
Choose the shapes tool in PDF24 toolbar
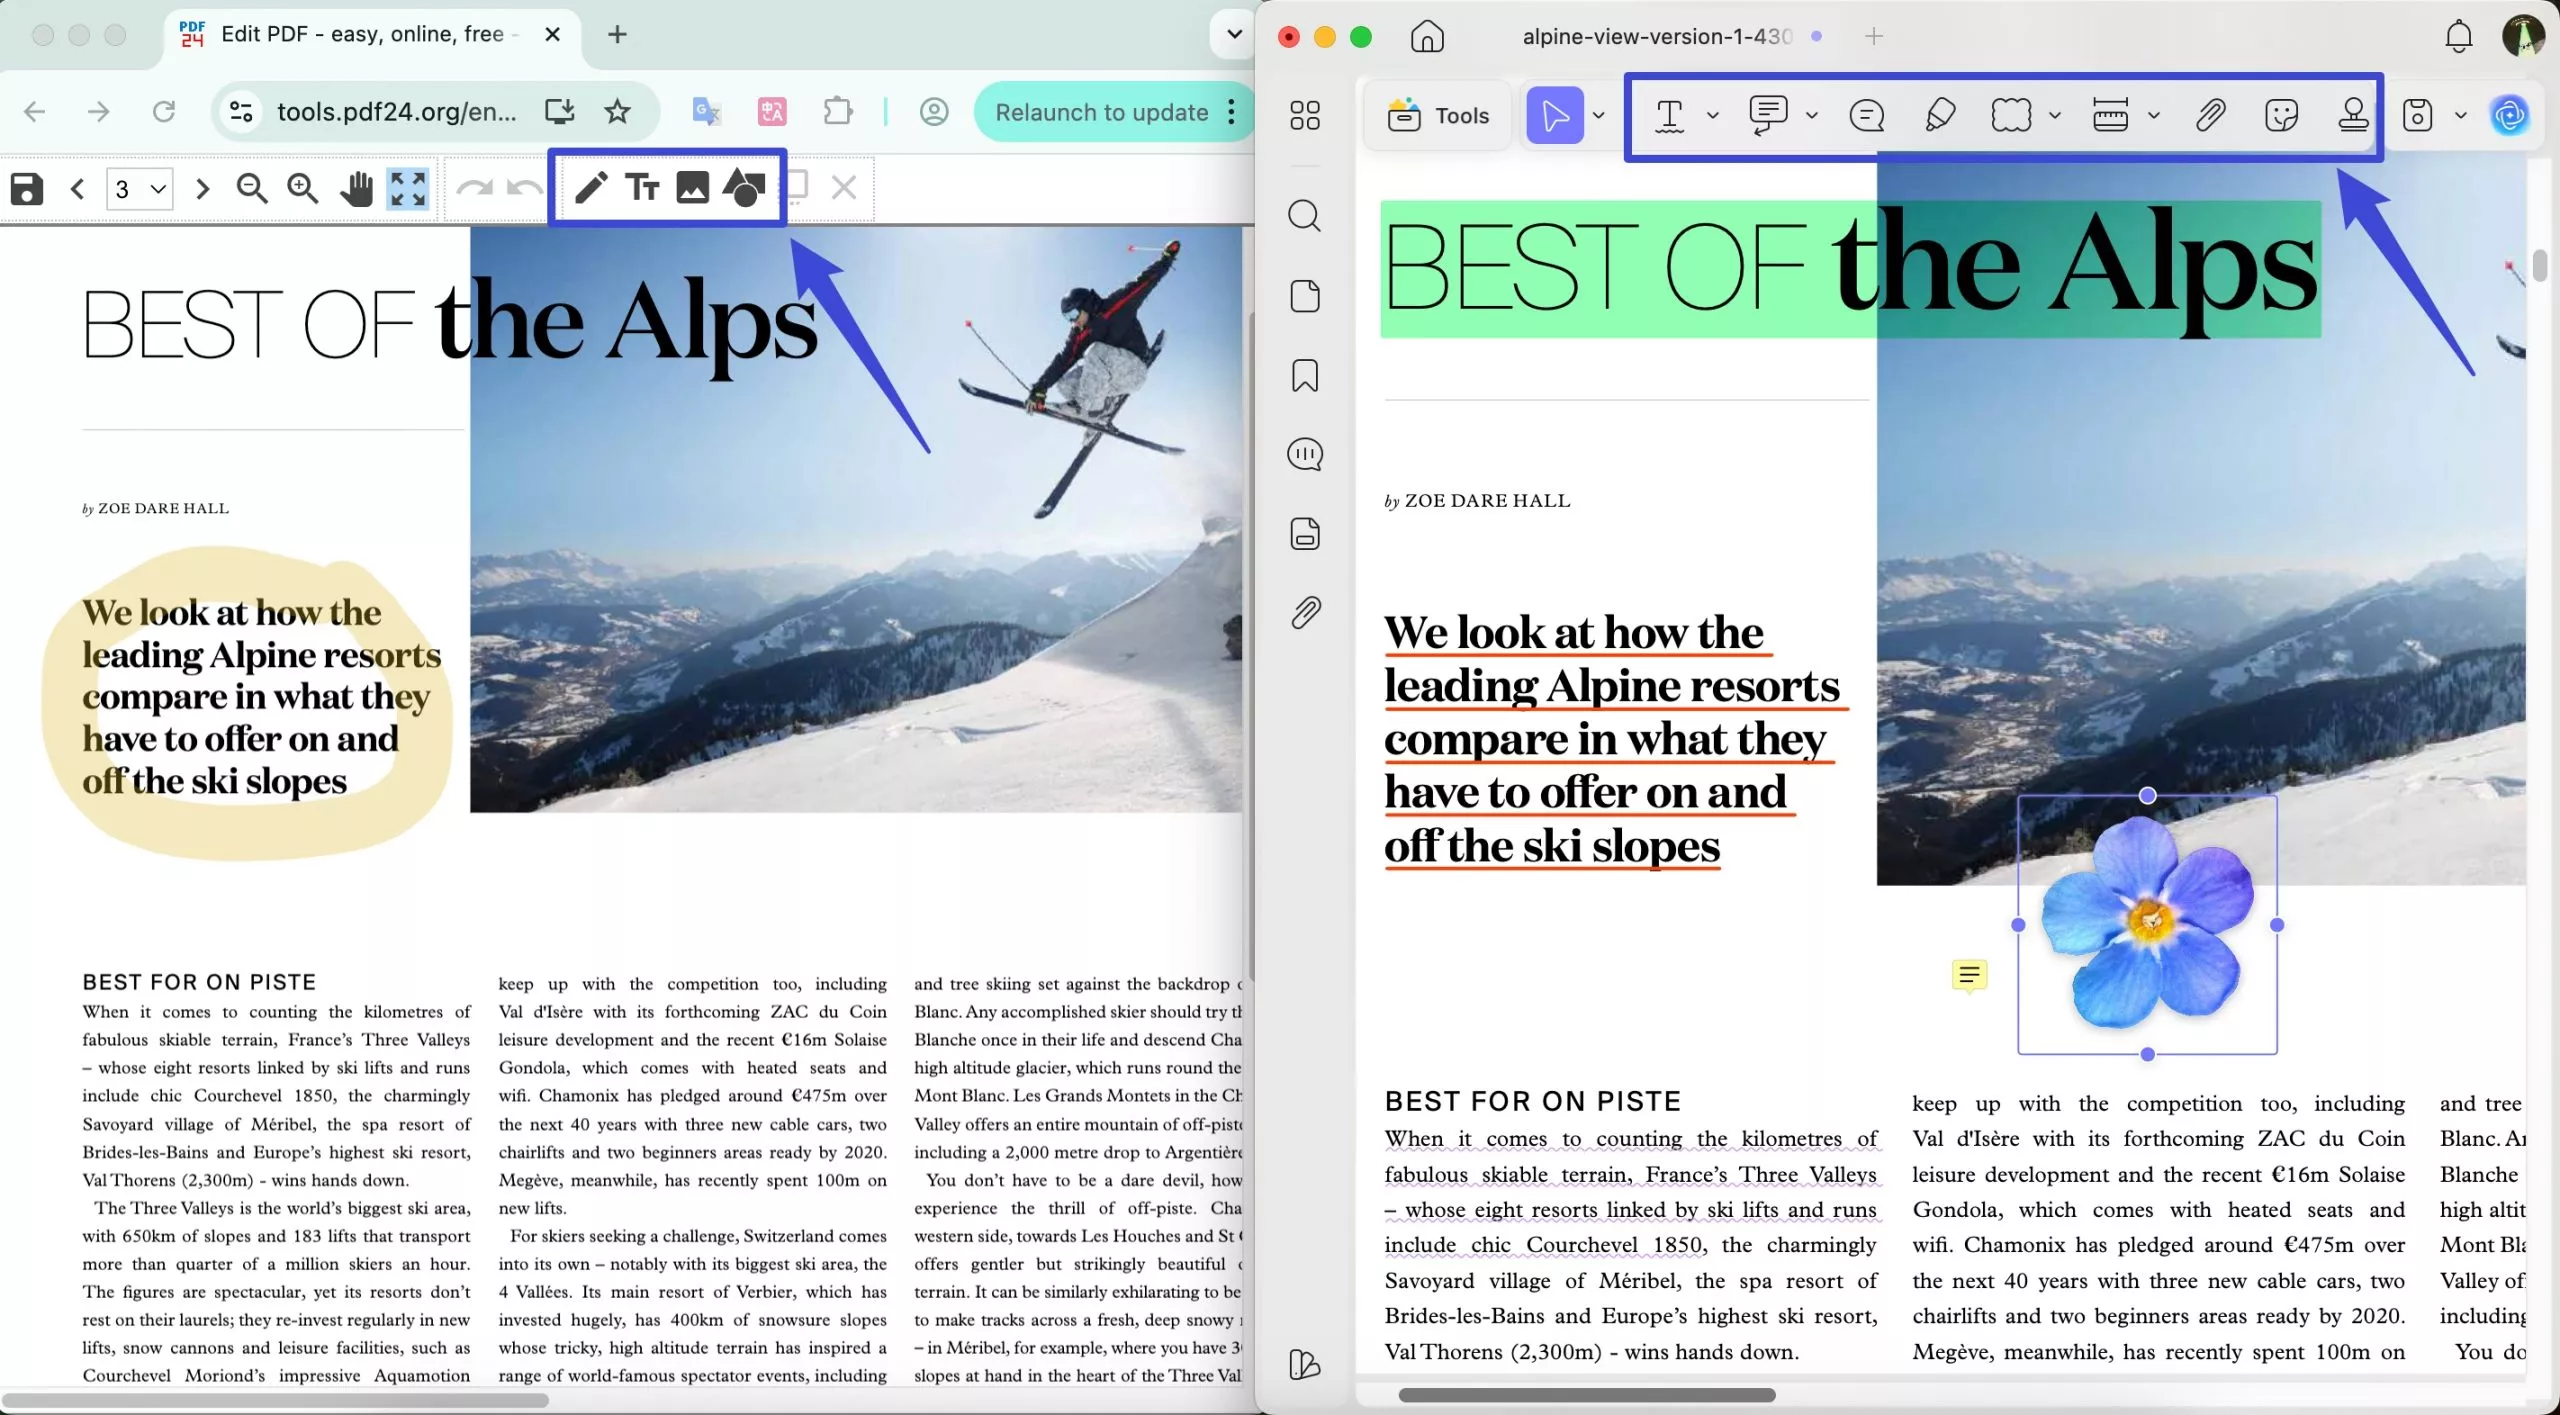click(x=743, y=187)
